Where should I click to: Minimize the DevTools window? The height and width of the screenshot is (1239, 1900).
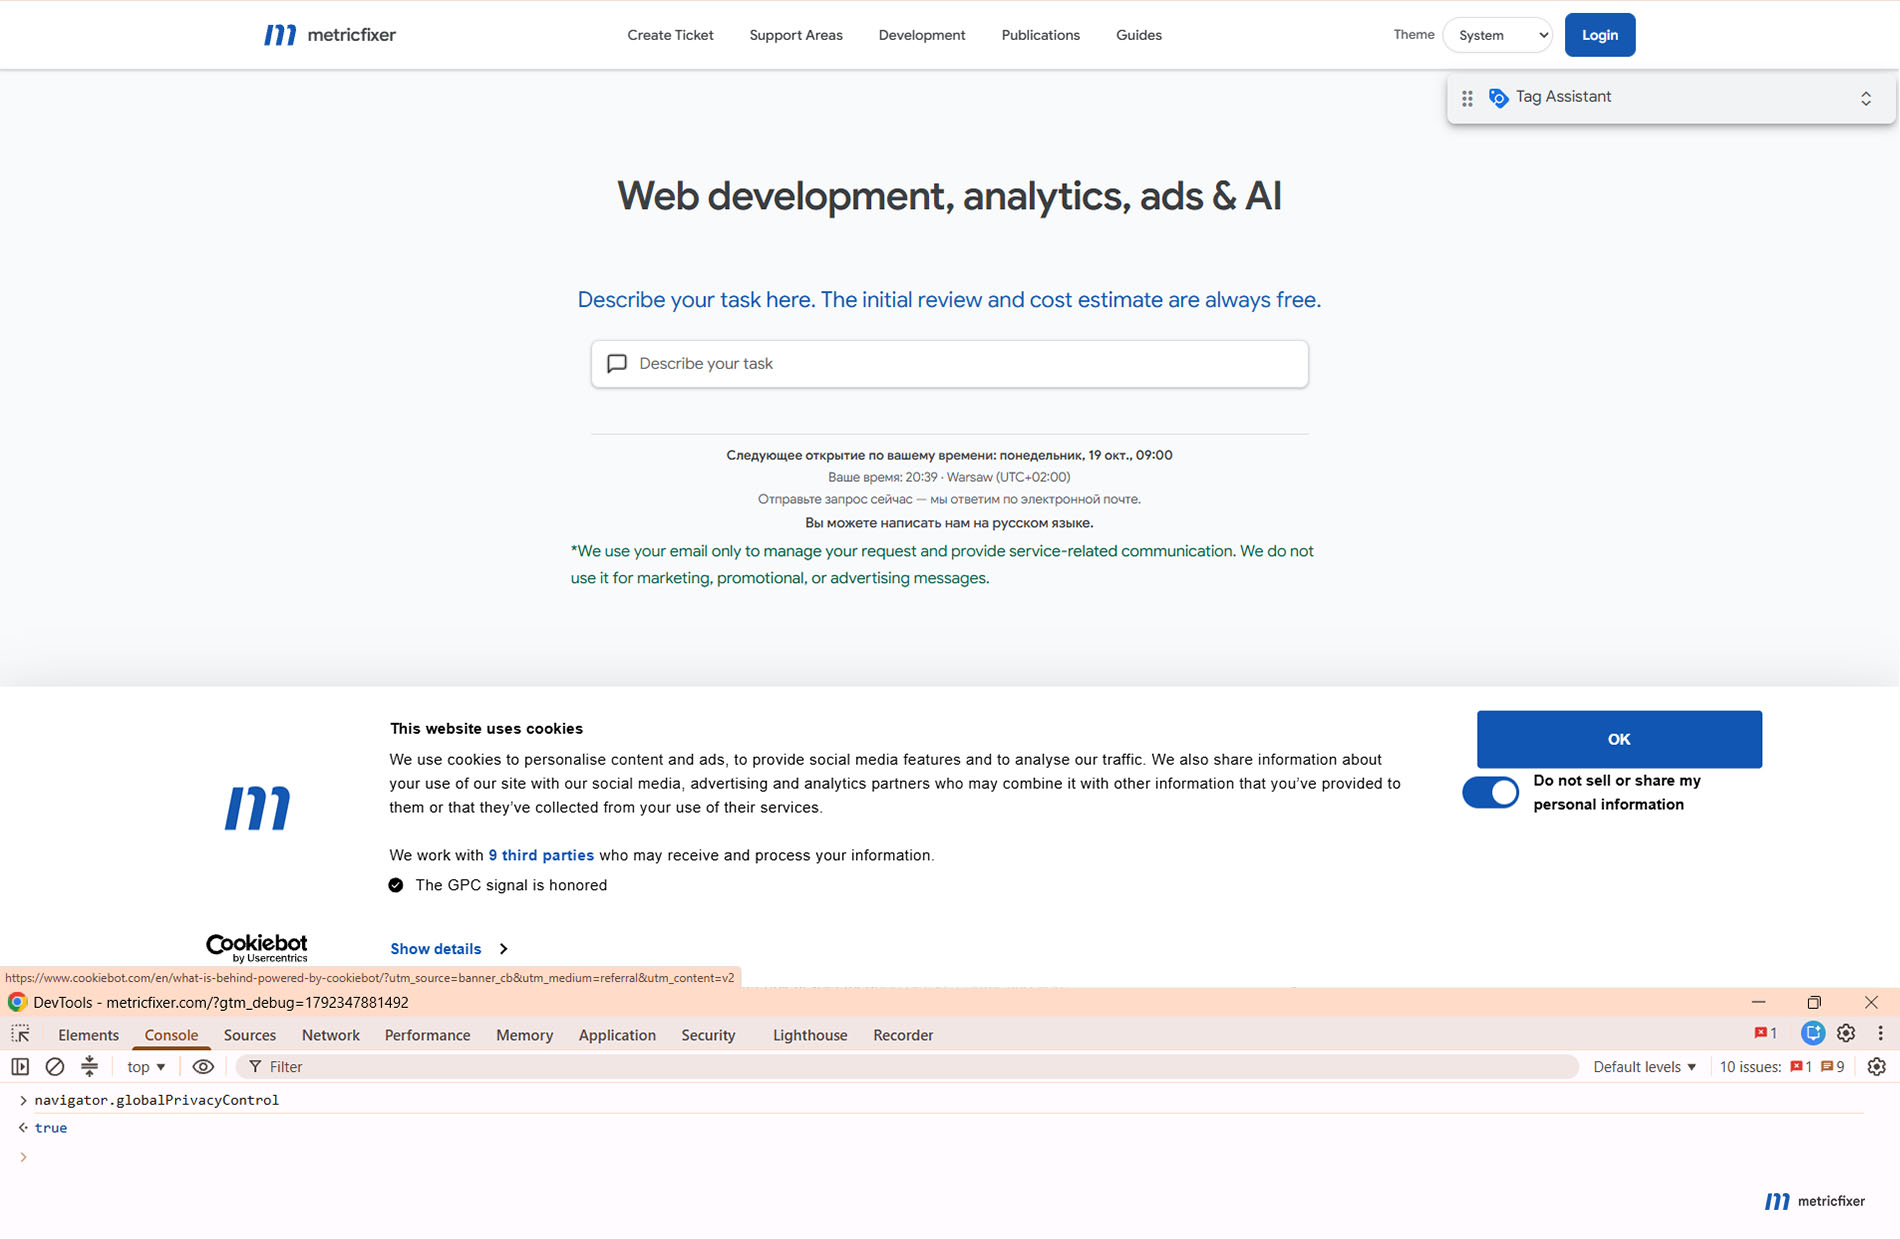(x=1758, y=1002)
